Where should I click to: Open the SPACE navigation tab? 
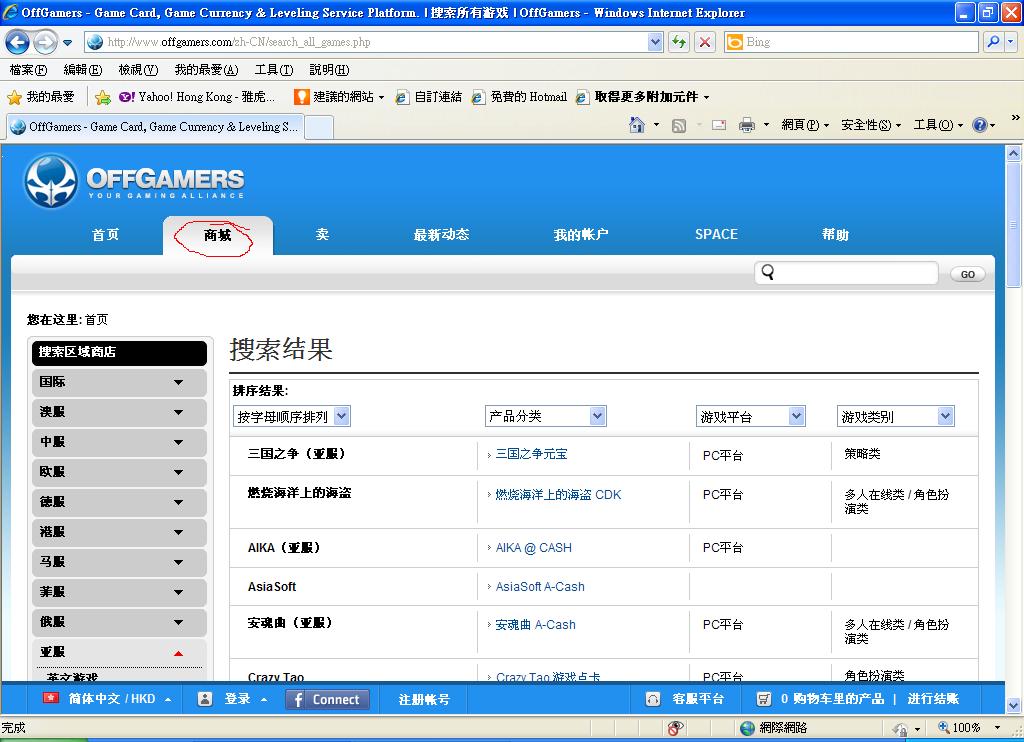pyautogui.click(x=716, y=234)
